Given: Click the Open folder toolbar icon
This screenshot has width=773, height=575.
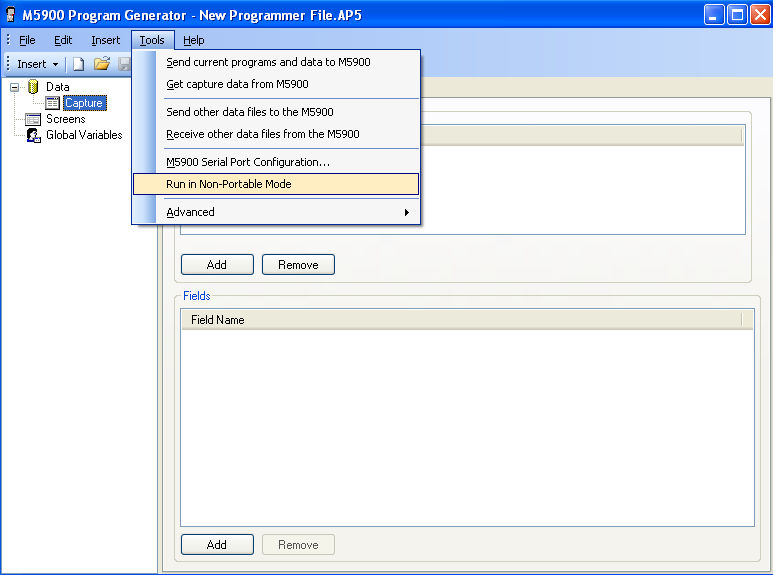Looking at the screenshot, I should pos(101,64).
